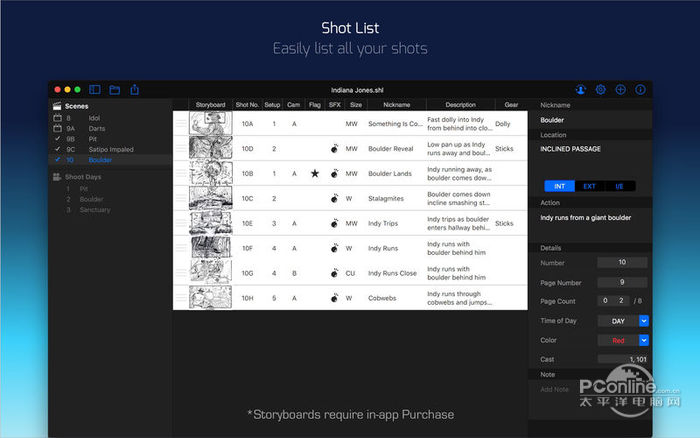Image resolution: width=700 pixels, height=438 pixels.
Task: Click the SFX bomb icon for 10D
Action: [334, 149]
